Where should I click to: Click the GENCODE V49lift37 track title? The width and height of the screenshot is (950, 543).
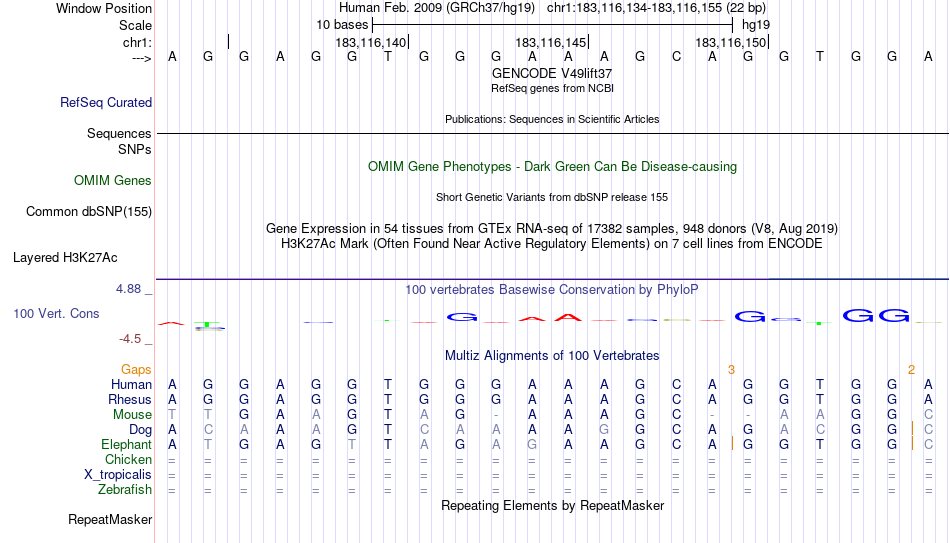coord(552,73)
